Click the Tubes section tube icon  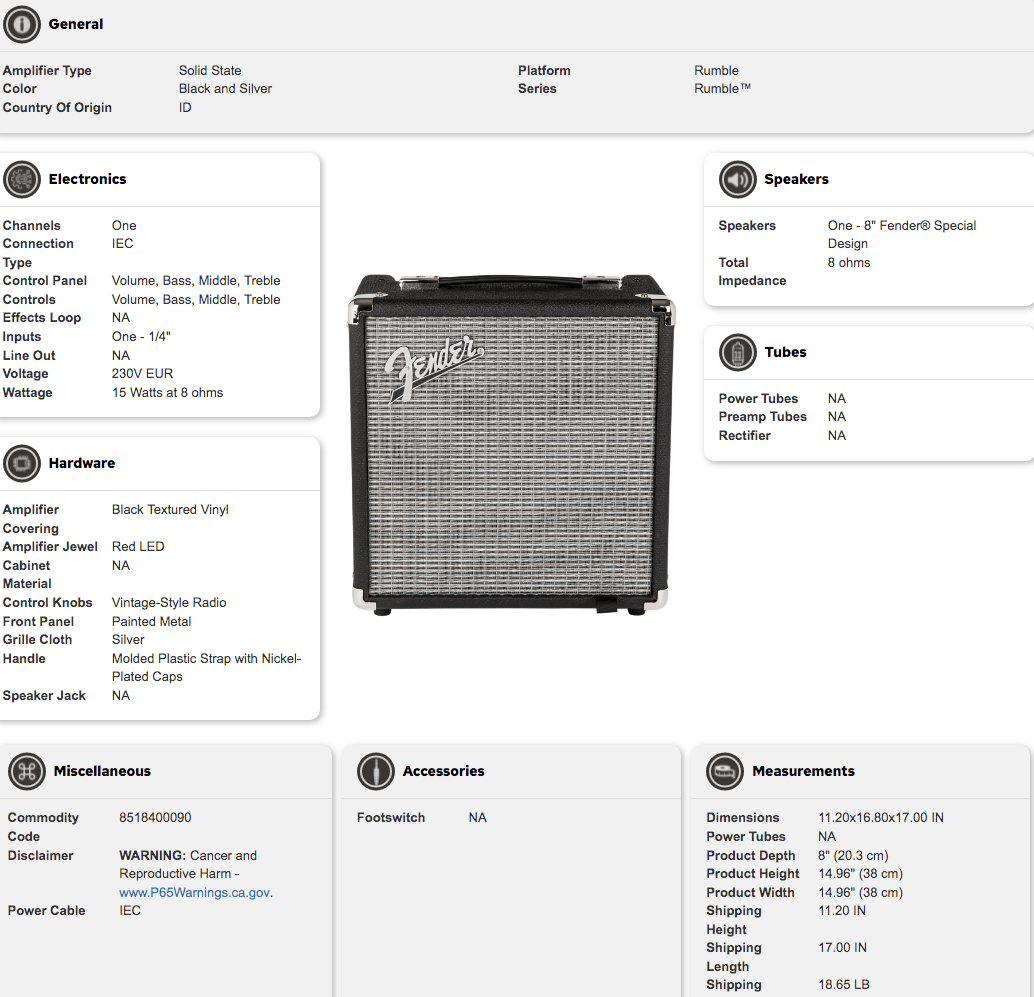[737, 352]
